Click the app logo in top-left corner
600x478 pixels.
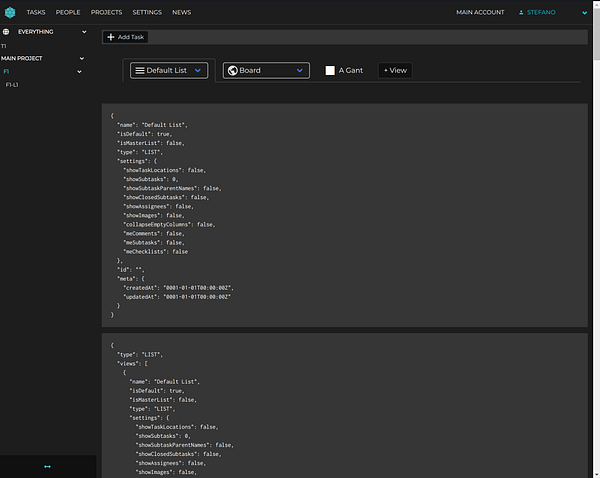click(10, 12)
